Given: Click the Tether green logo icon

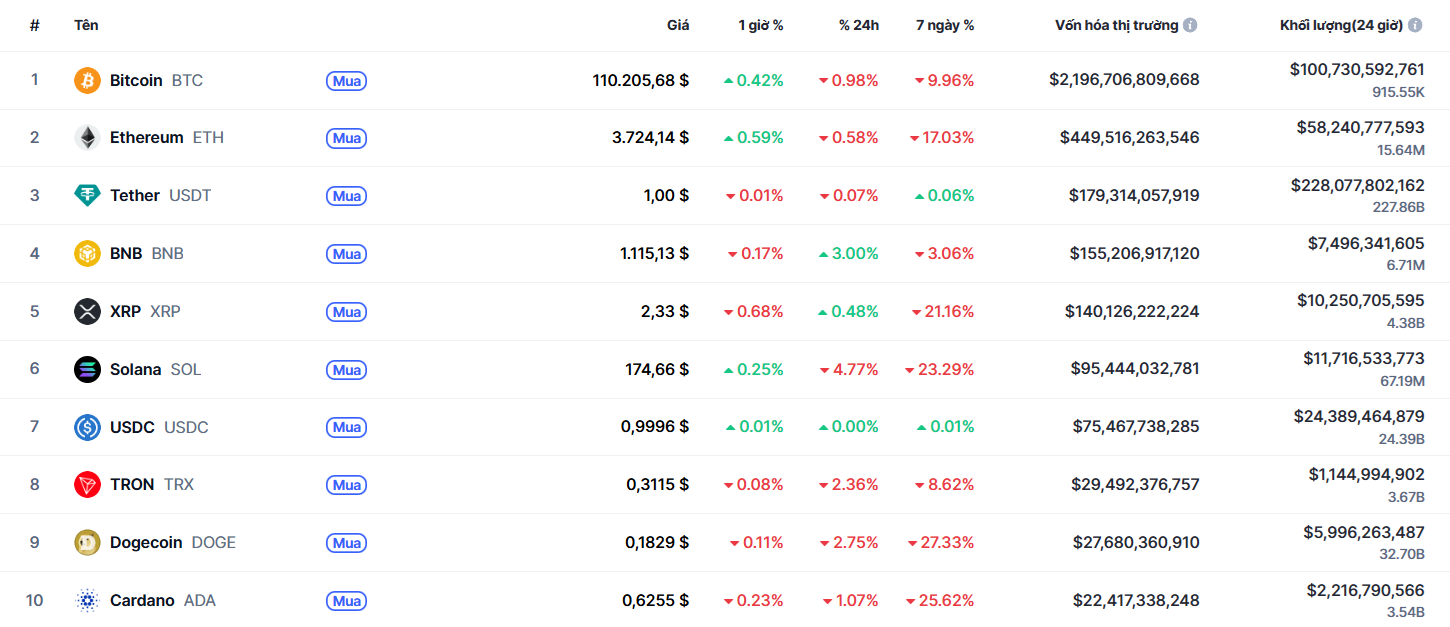Looking at the screenshot, I should 88,196.
